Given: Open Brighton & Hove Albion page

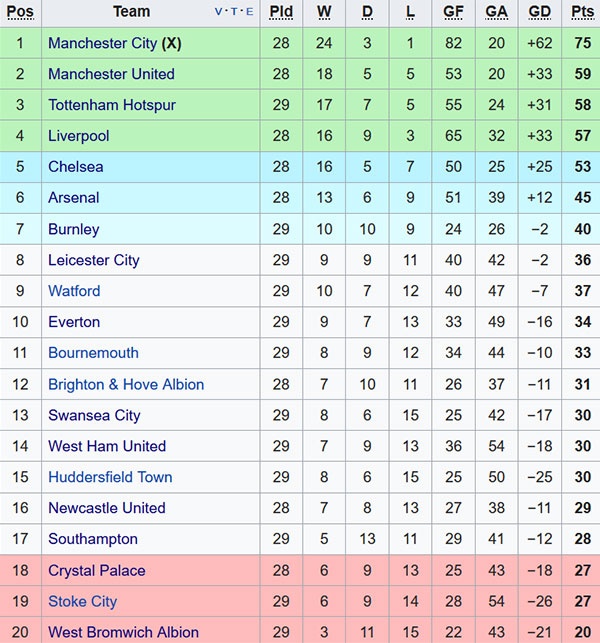Looking at the screenshot, I should [x=126, y=384].
